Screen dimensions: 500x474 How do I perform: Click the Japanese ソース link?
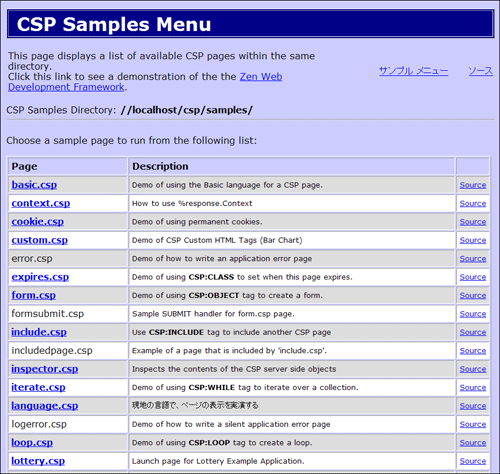click(x=480, y=71)
